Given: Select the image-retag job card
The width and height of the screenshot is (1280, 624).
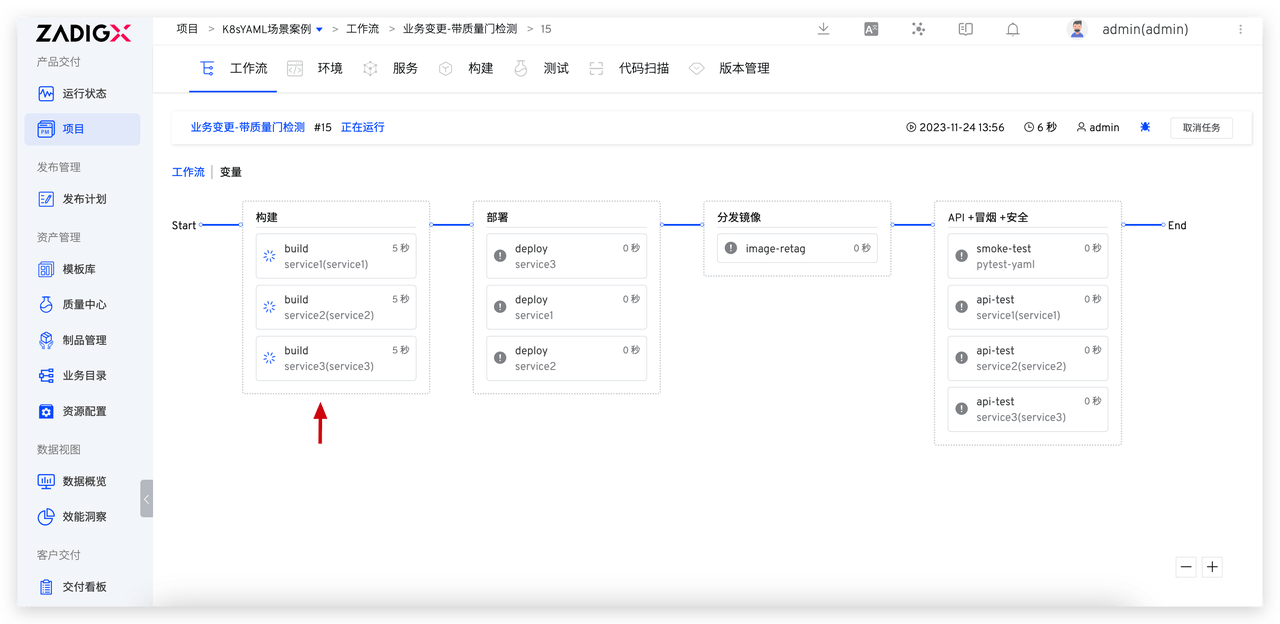Looking at the screenshot, I should tap(797, 249).
